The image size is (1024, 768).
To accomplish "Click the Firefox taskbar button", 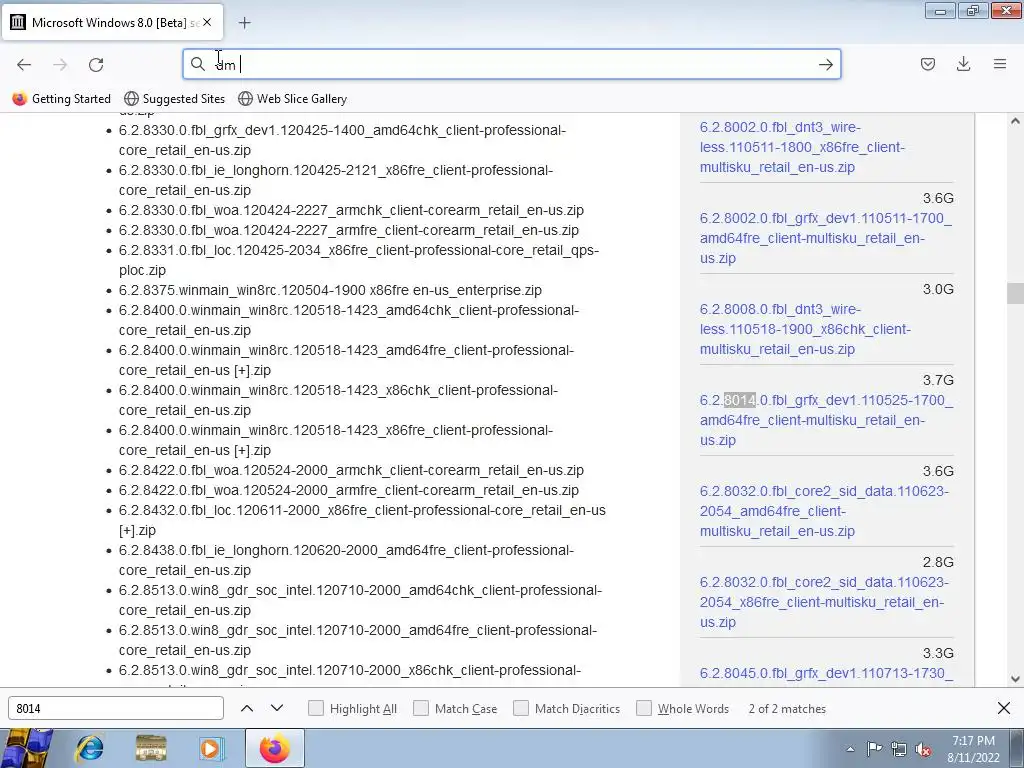I will [274, 748].
